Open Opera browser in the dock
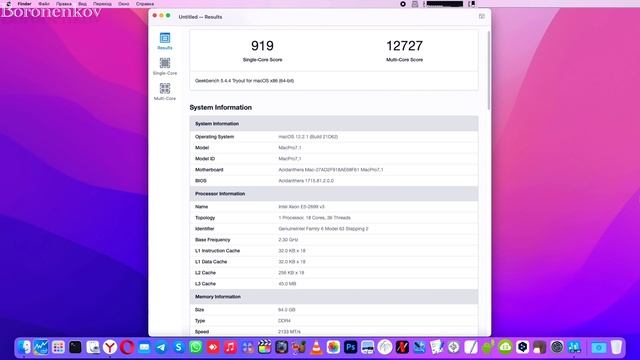Screen dimensions: 640x360 coord(127,347)
